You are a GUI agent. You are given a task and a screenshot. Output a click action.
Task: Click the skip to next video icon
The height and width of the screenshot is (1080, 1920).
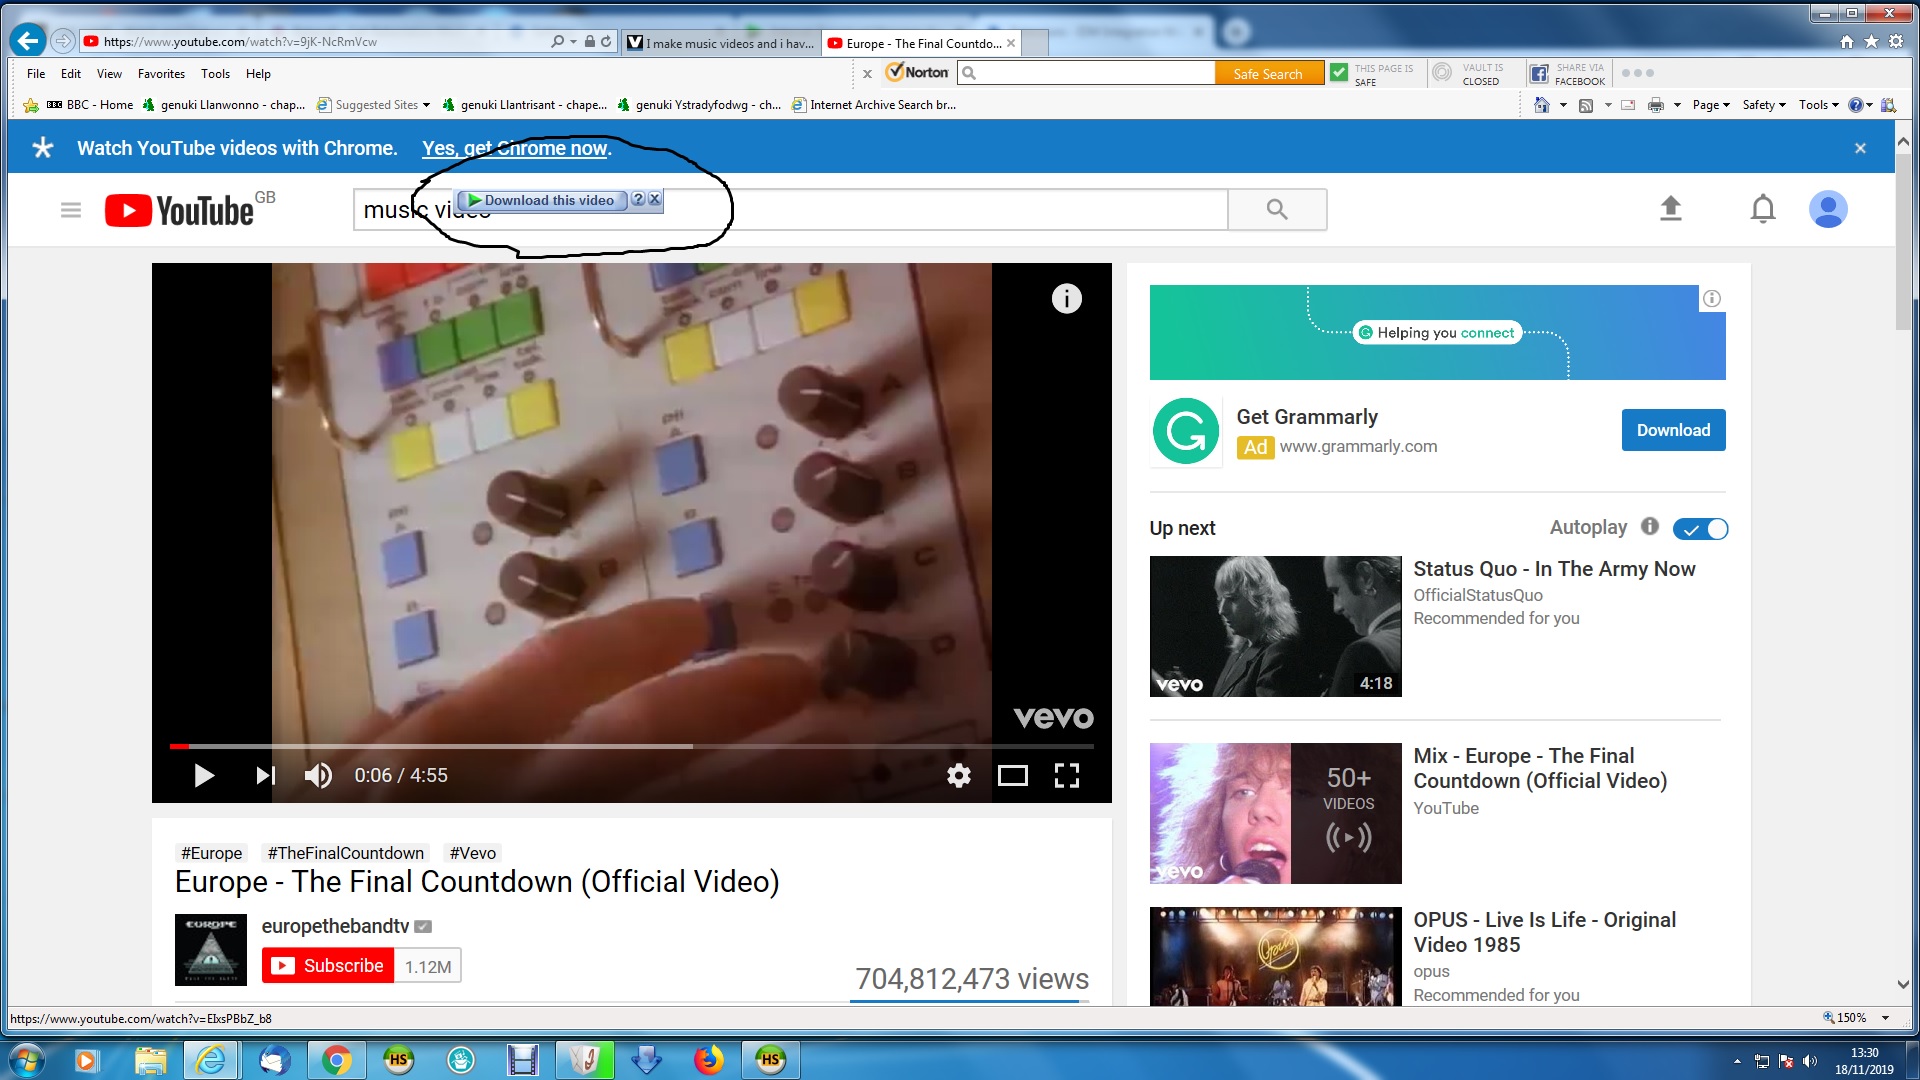coord(265,776)
